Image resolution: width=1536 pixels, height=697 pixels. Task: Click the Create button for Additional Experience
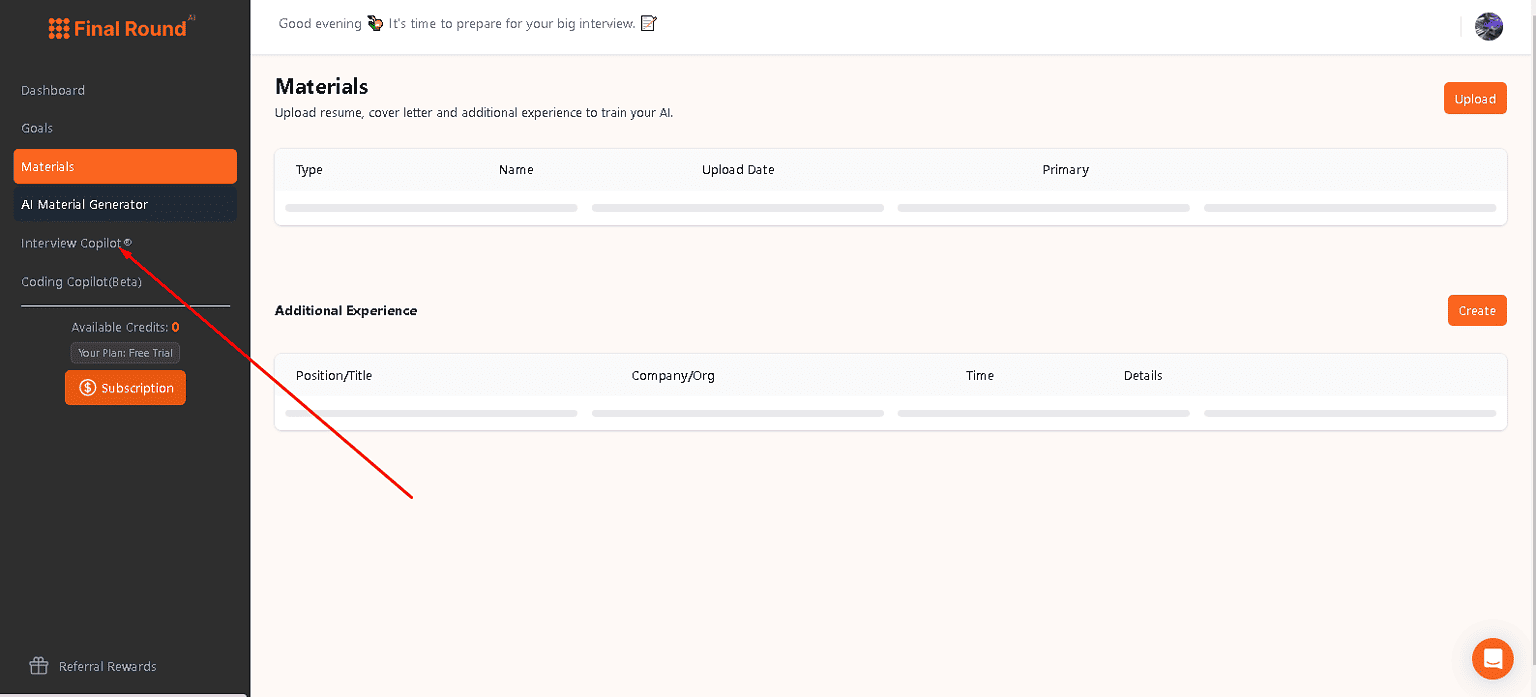click(1477, 310)
